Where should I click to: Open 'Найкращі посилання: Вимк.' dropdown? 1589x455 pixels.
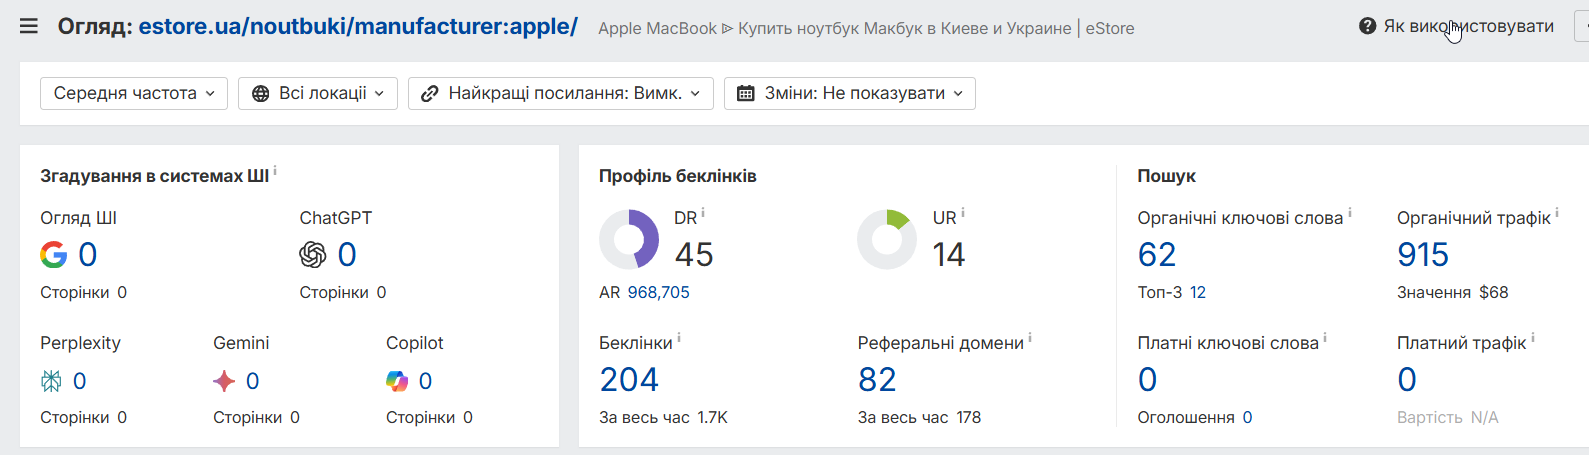coord(561,93)
